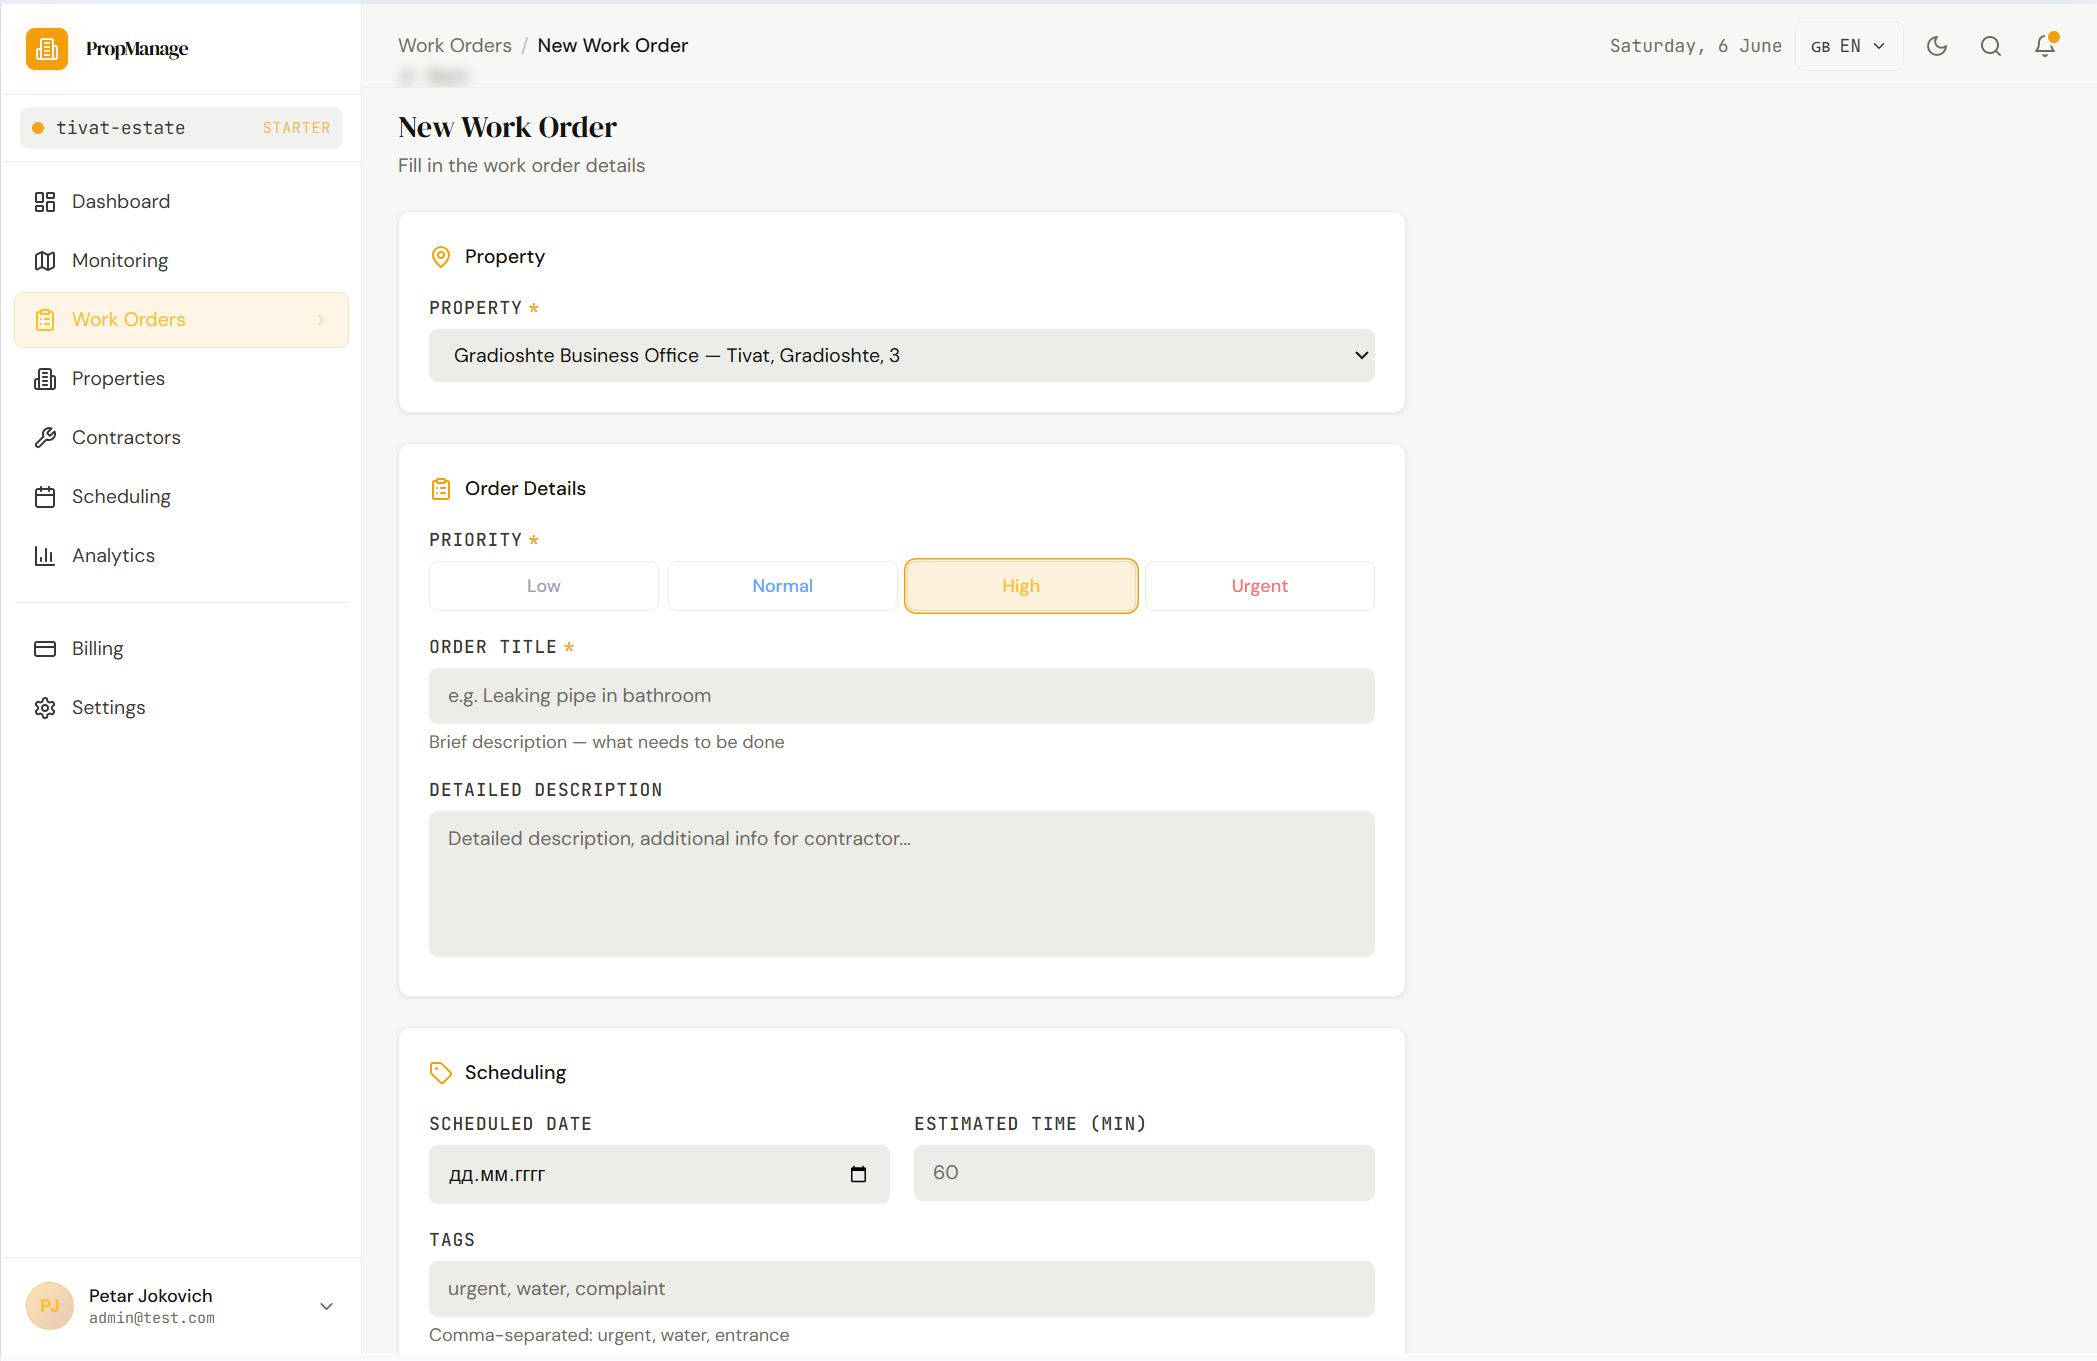
Task: Click the Settings gear icon
Action: click(x=45, y=708)
